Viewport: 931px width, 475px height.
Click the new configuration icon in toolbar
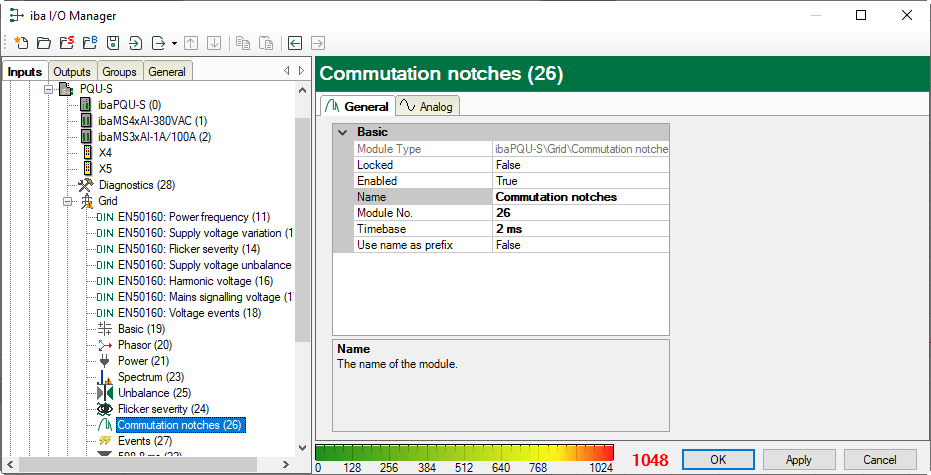click(20, 43)
